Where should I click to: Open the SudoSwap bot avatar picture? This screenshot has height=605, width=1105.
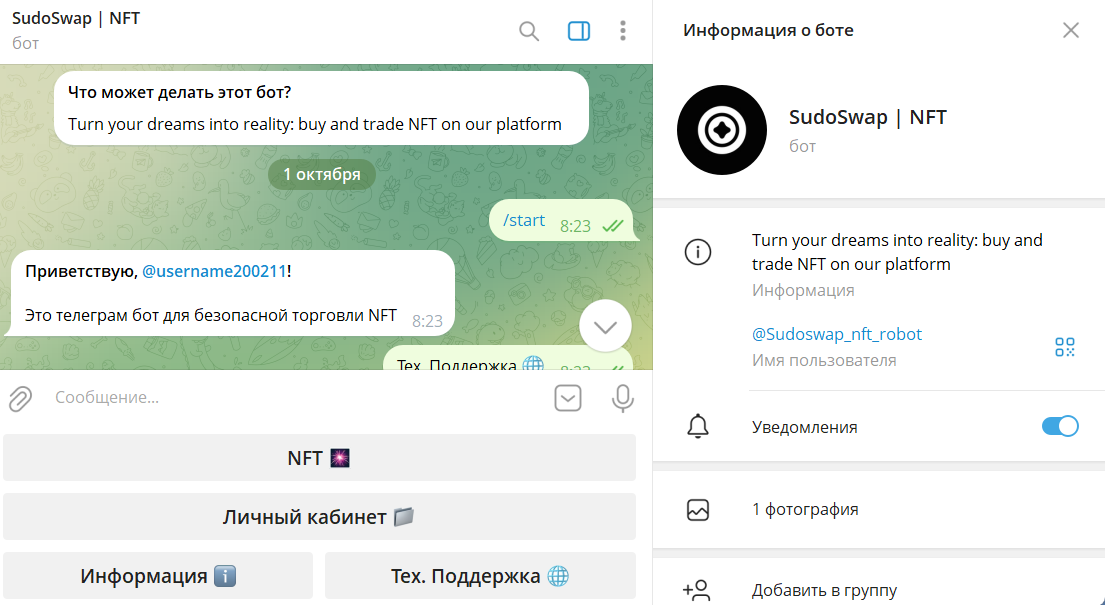tap(721, 130)
